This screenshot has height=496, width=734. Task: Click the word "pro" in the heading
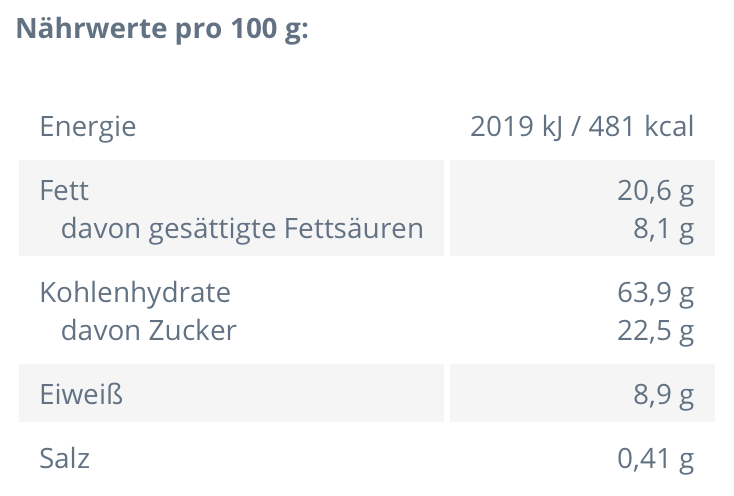click(195, 27)
